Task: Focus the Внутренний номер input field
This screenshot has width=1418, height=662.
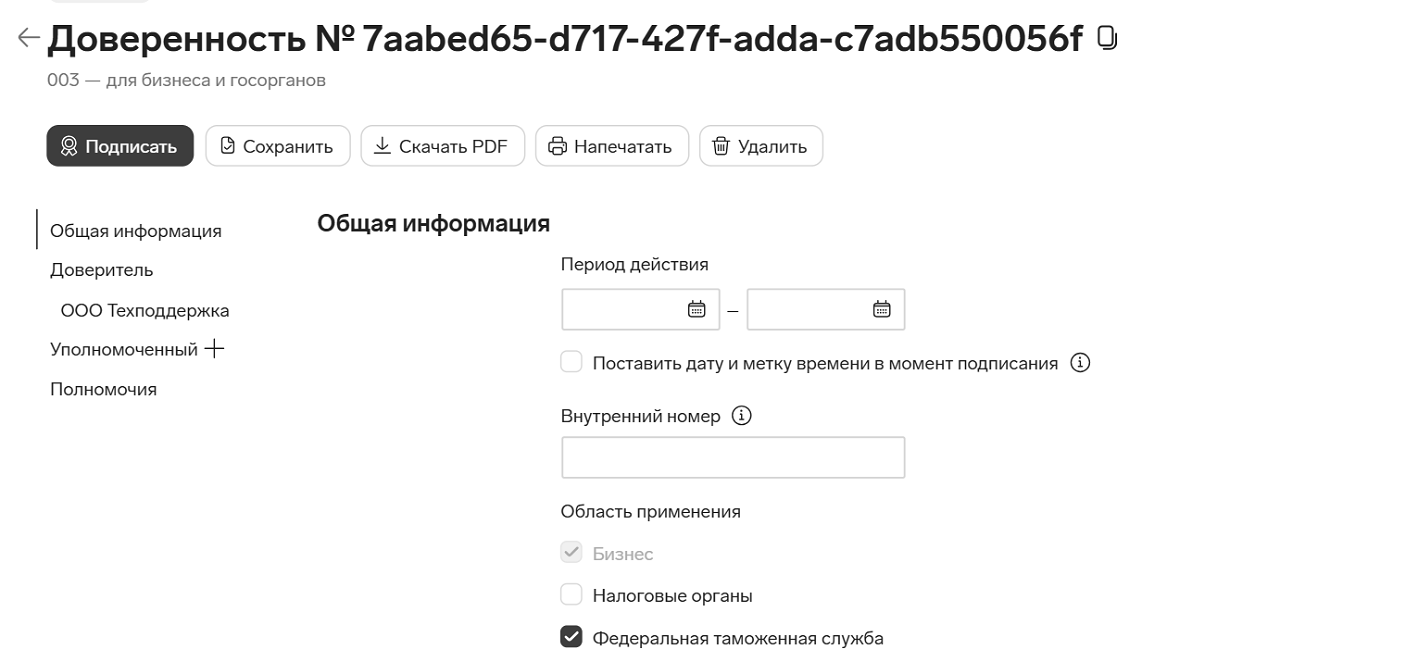Action: coord(733,457)
